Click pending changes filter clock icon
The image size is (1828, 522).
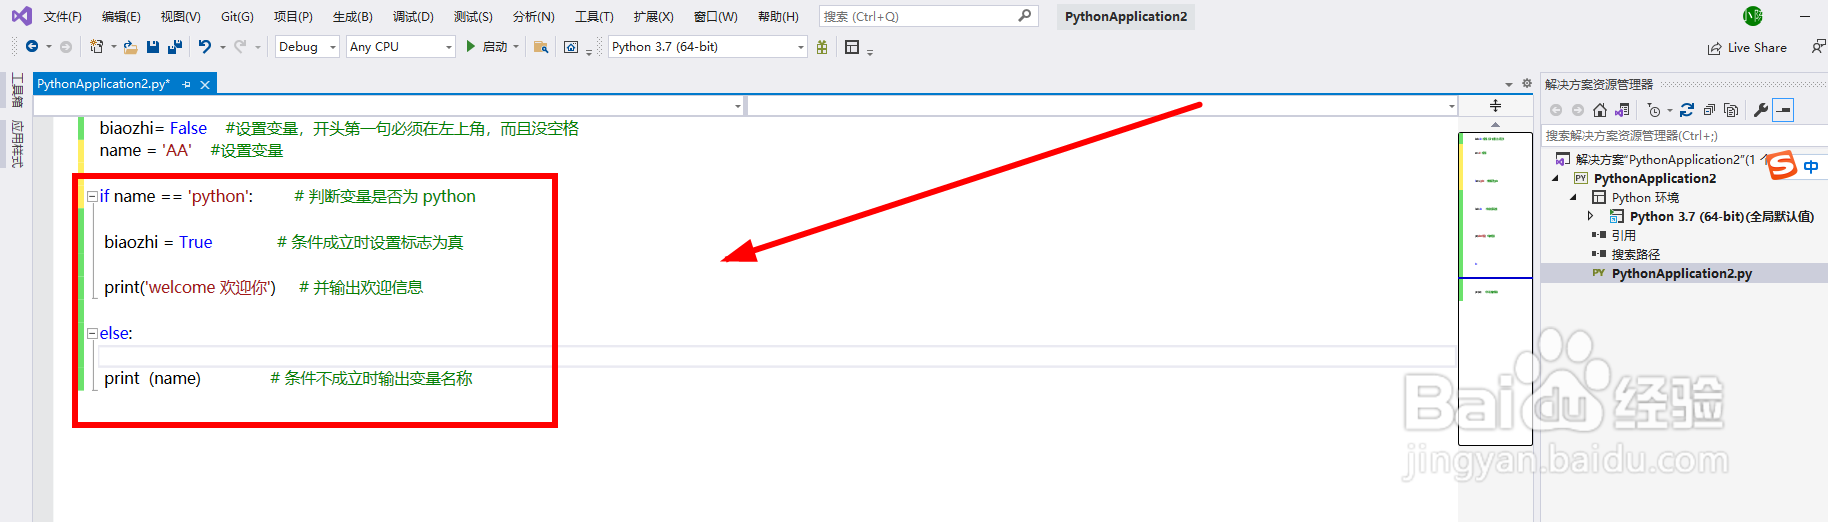(x=1654, y=110)
